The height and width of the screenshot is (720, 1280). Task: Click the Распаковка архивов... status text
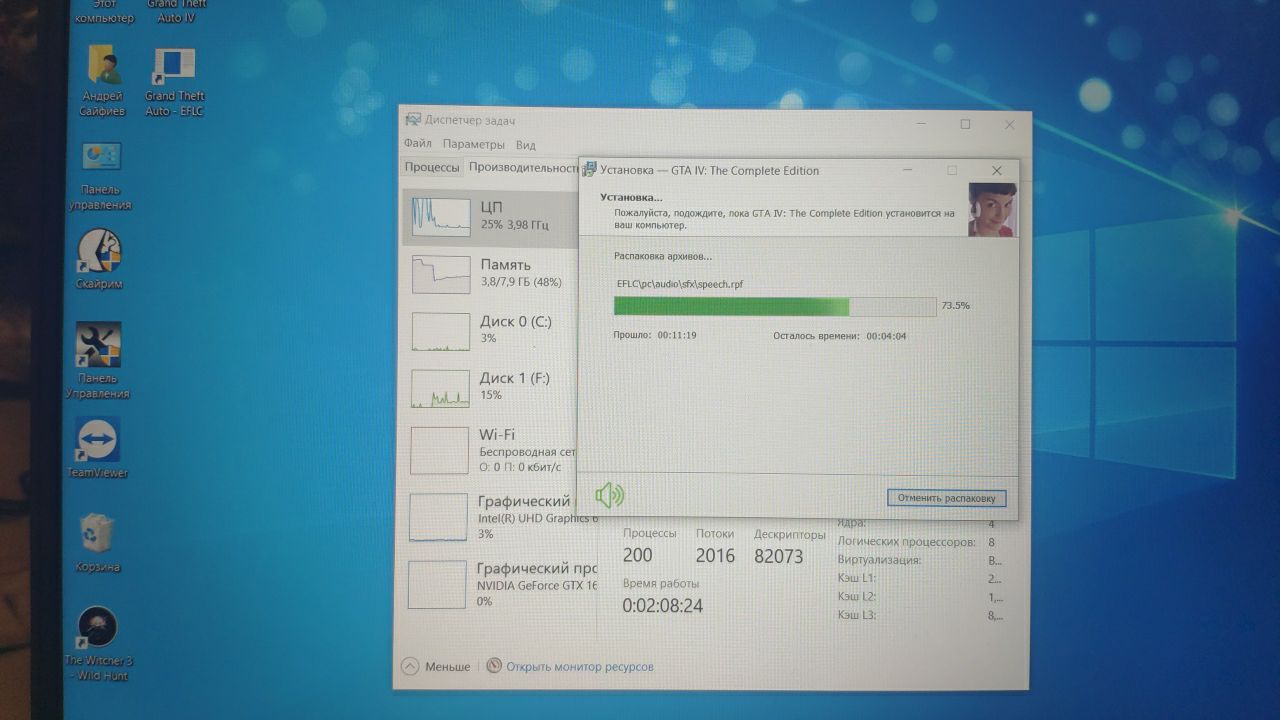663,256
